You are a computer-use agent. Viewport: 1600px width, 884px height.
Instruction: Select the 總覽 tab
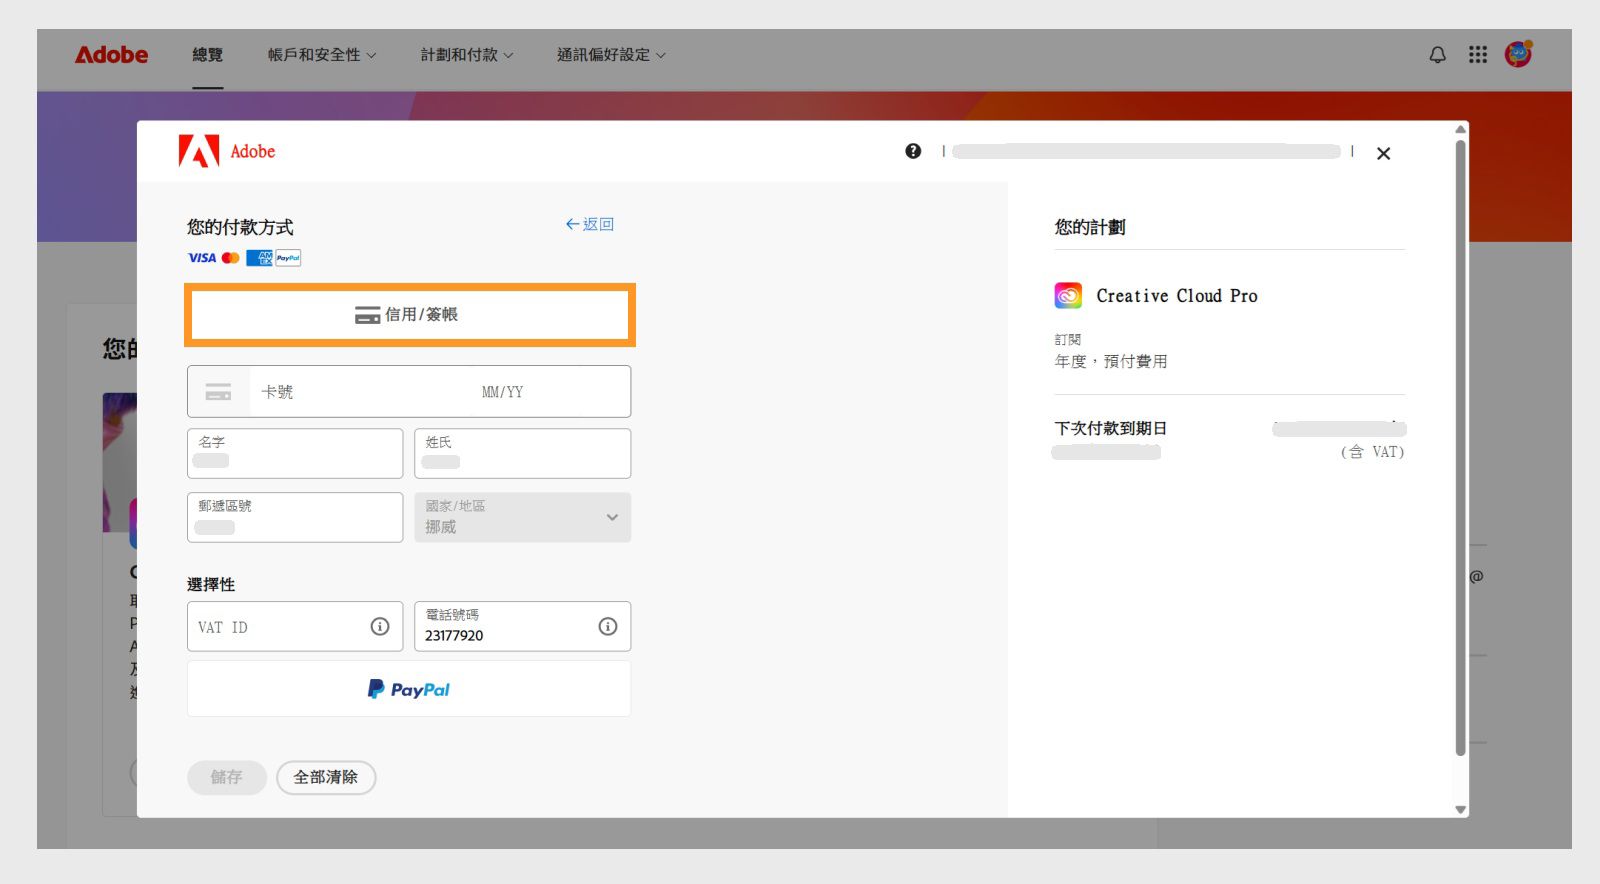[x=208, y=55]
